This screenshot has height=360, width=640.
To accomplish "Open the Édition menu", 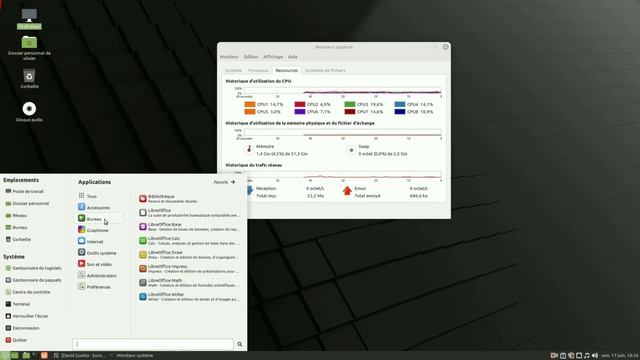I will 251,57.
